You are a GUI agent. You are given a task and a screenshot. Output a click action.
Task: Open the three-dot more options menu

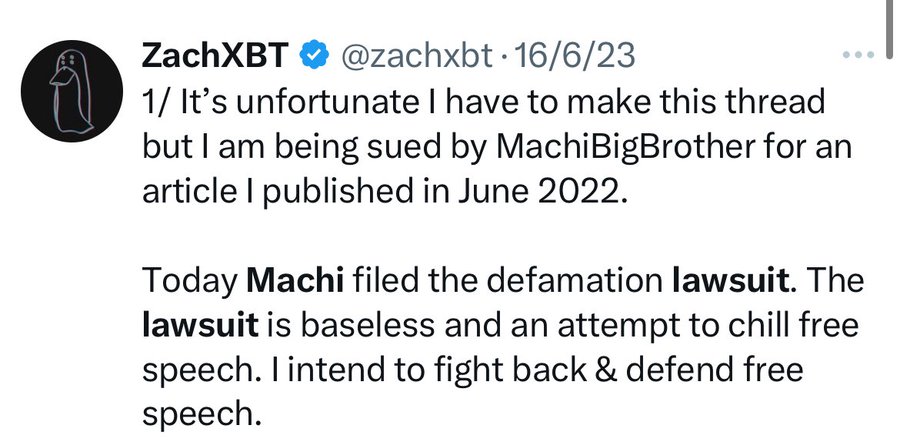[858, 56]
